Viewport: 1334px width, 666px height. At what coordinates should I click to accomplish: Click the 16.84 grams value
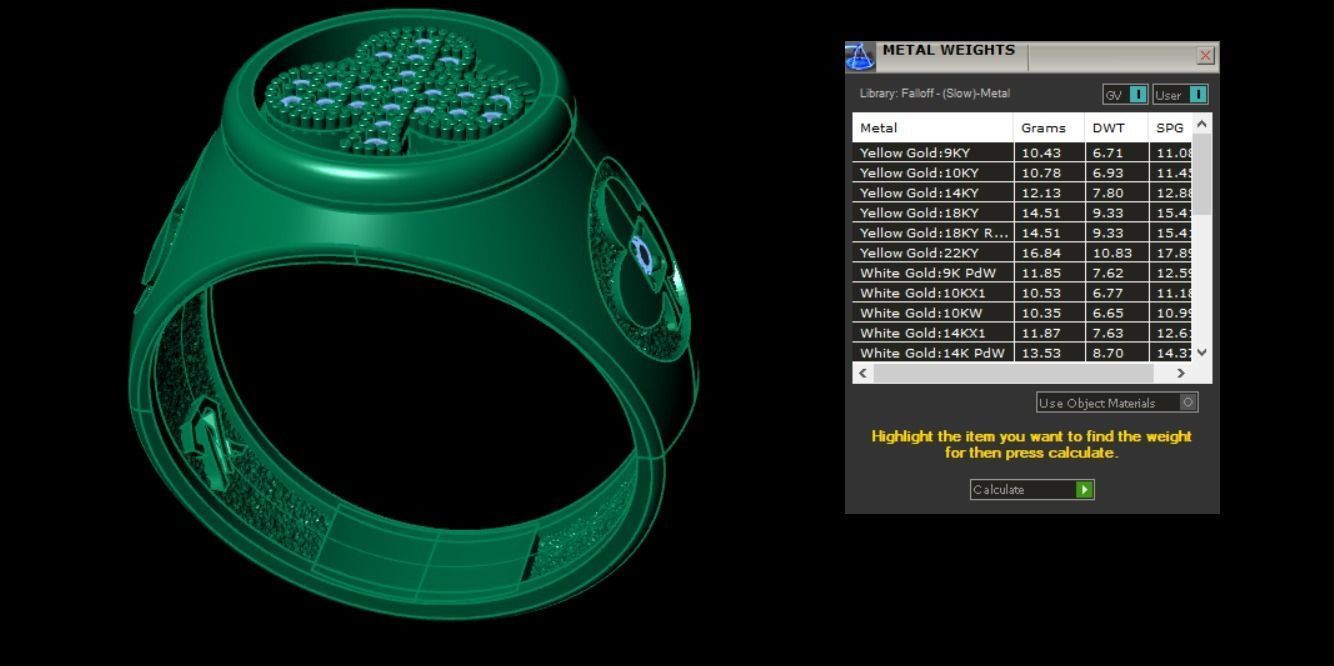(1041, 253)
